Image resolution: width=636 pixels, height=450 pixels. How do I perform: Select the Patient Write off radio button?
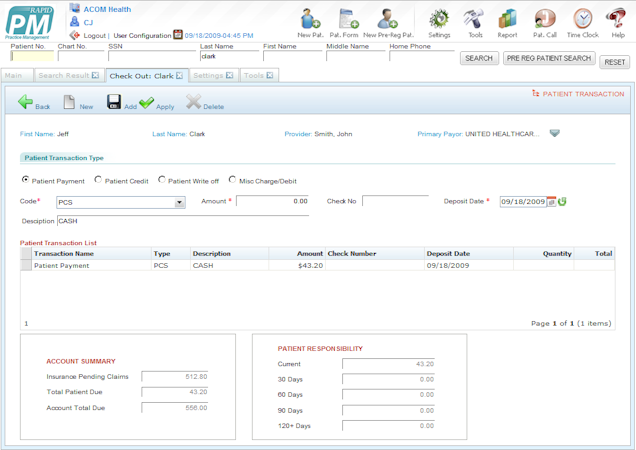pyautogui.click(x=161, y=179)
